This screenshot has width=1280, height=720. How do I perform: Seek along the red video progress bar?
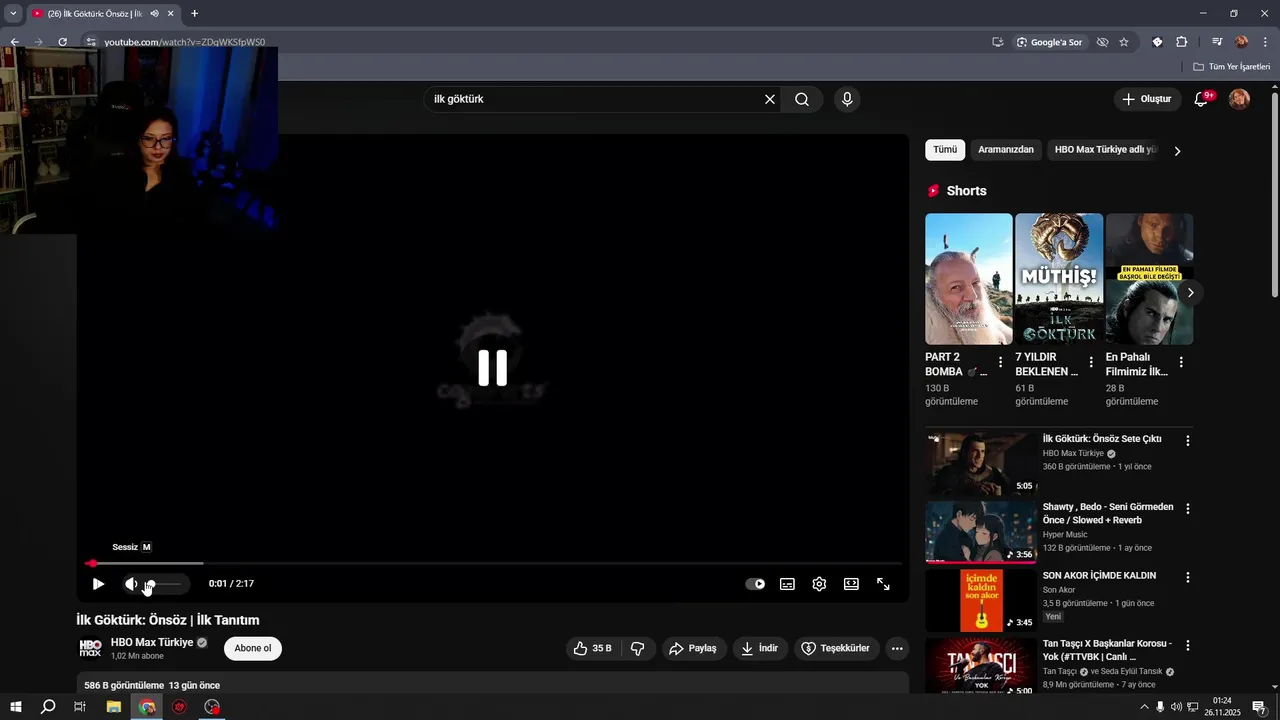[x=493, y=563]
